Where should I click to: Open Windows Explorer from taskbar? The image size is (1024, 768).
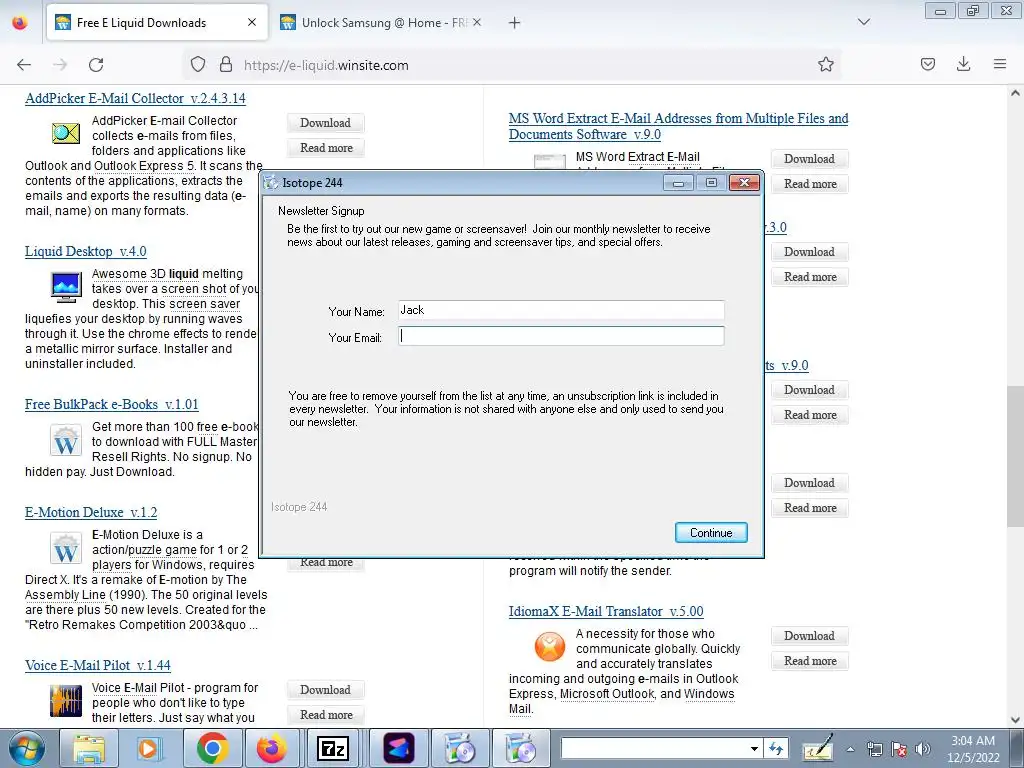tap(89, 748)
